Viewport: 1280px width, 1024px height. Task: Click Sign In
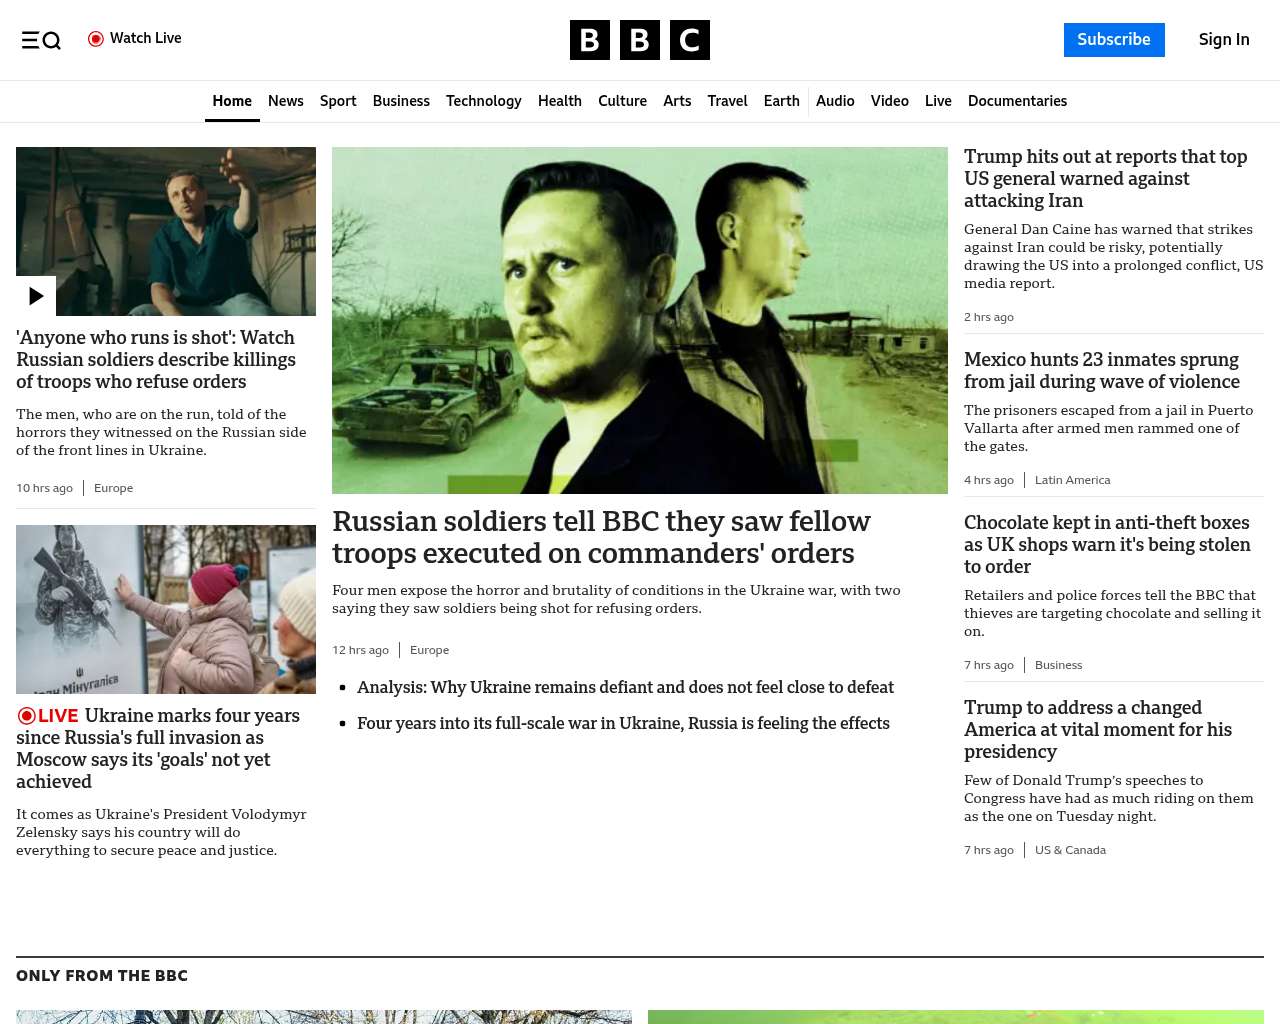tap(1224, 40)
